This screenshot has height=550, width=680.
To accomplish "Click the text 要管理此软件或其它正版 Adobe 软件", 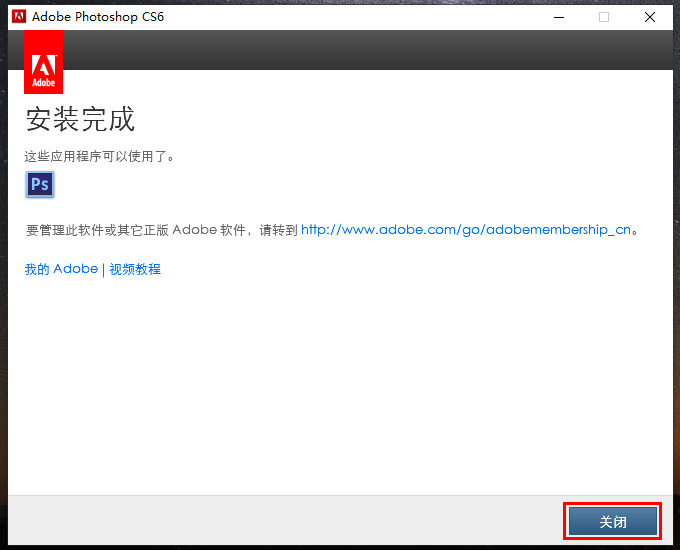I will [x=136, y=230].
